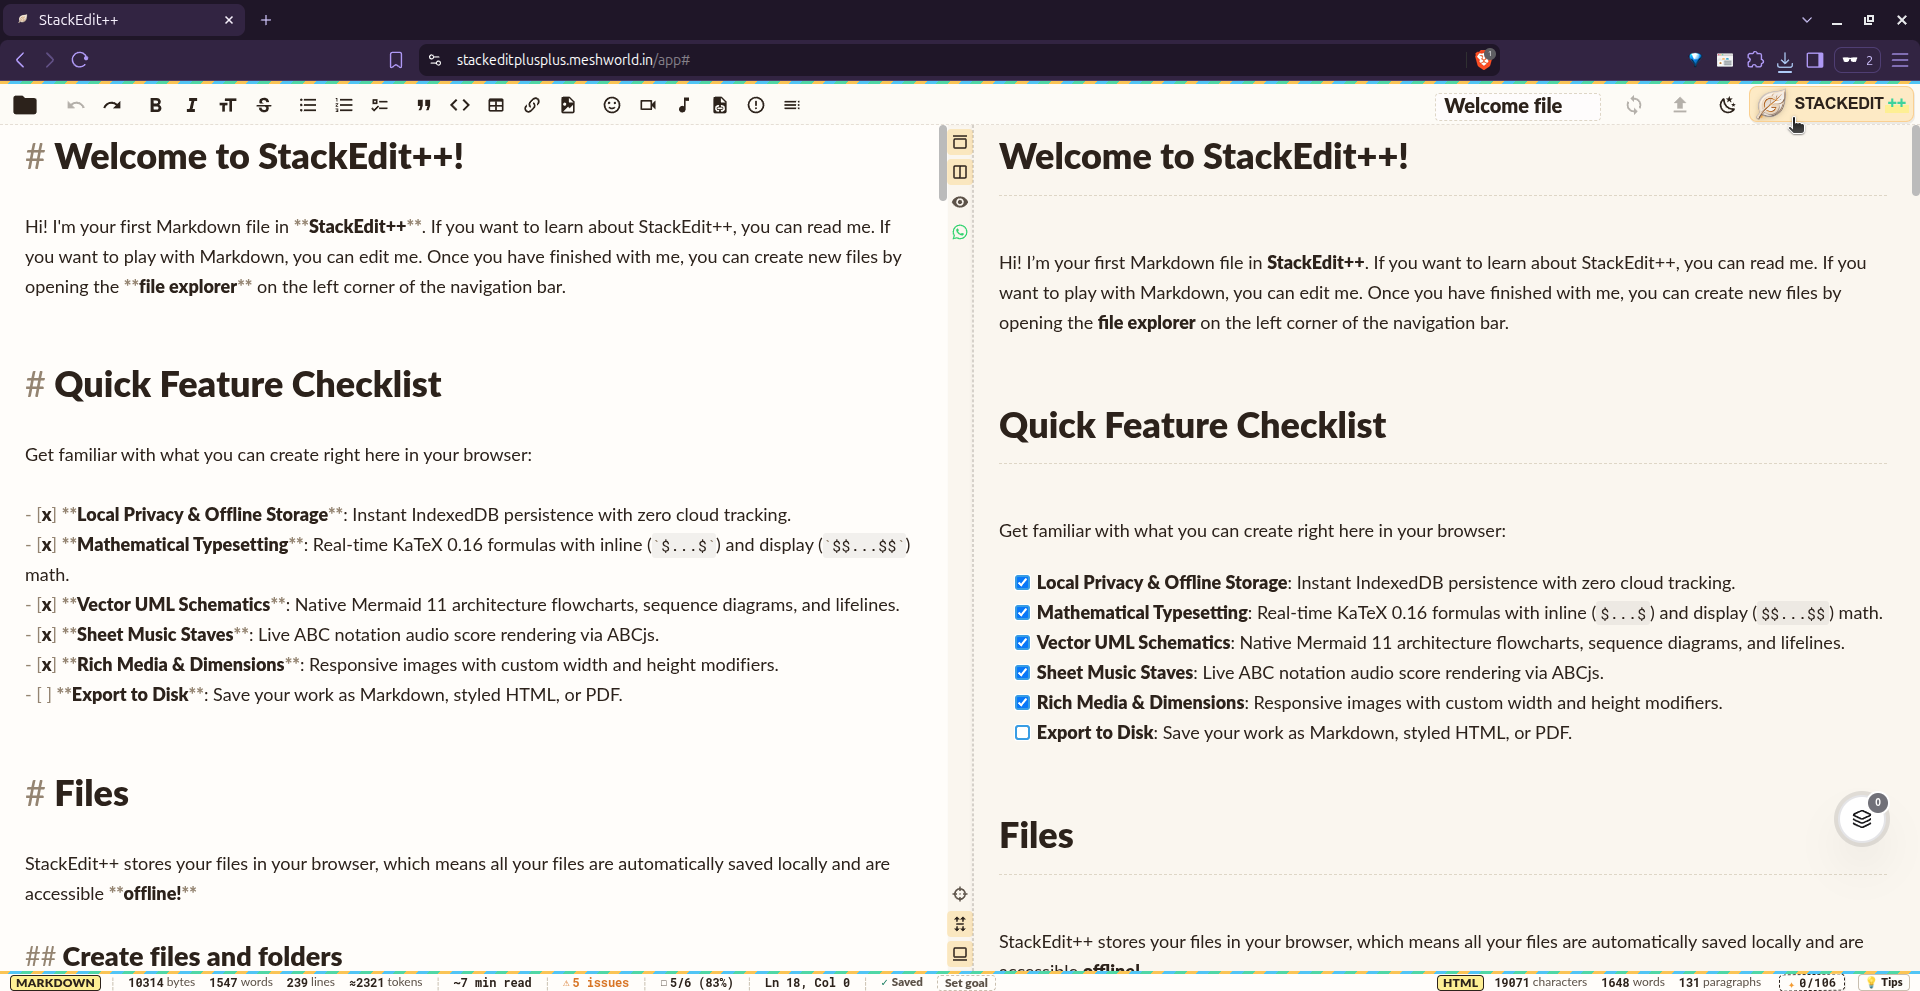
Task: Open Tips in the status bar
Action: point(1885,983)
